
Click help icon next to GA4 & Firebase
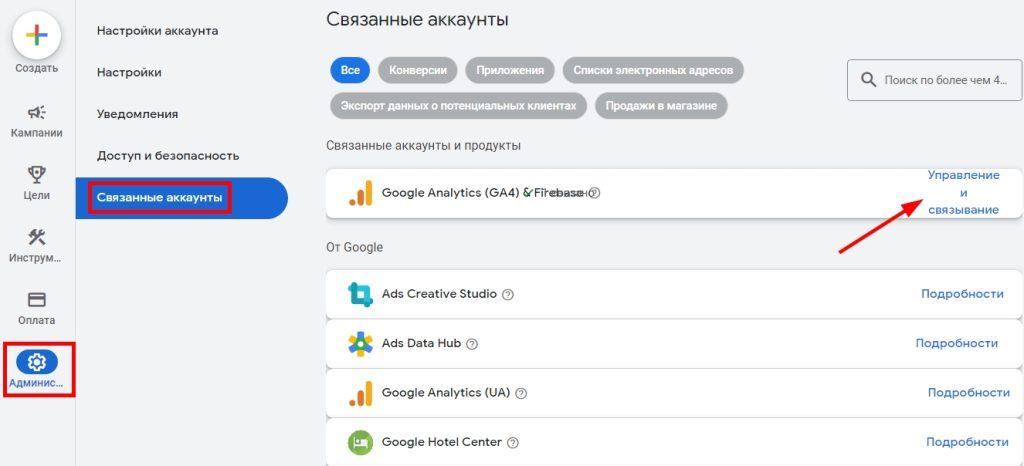[x=594, y=193]
